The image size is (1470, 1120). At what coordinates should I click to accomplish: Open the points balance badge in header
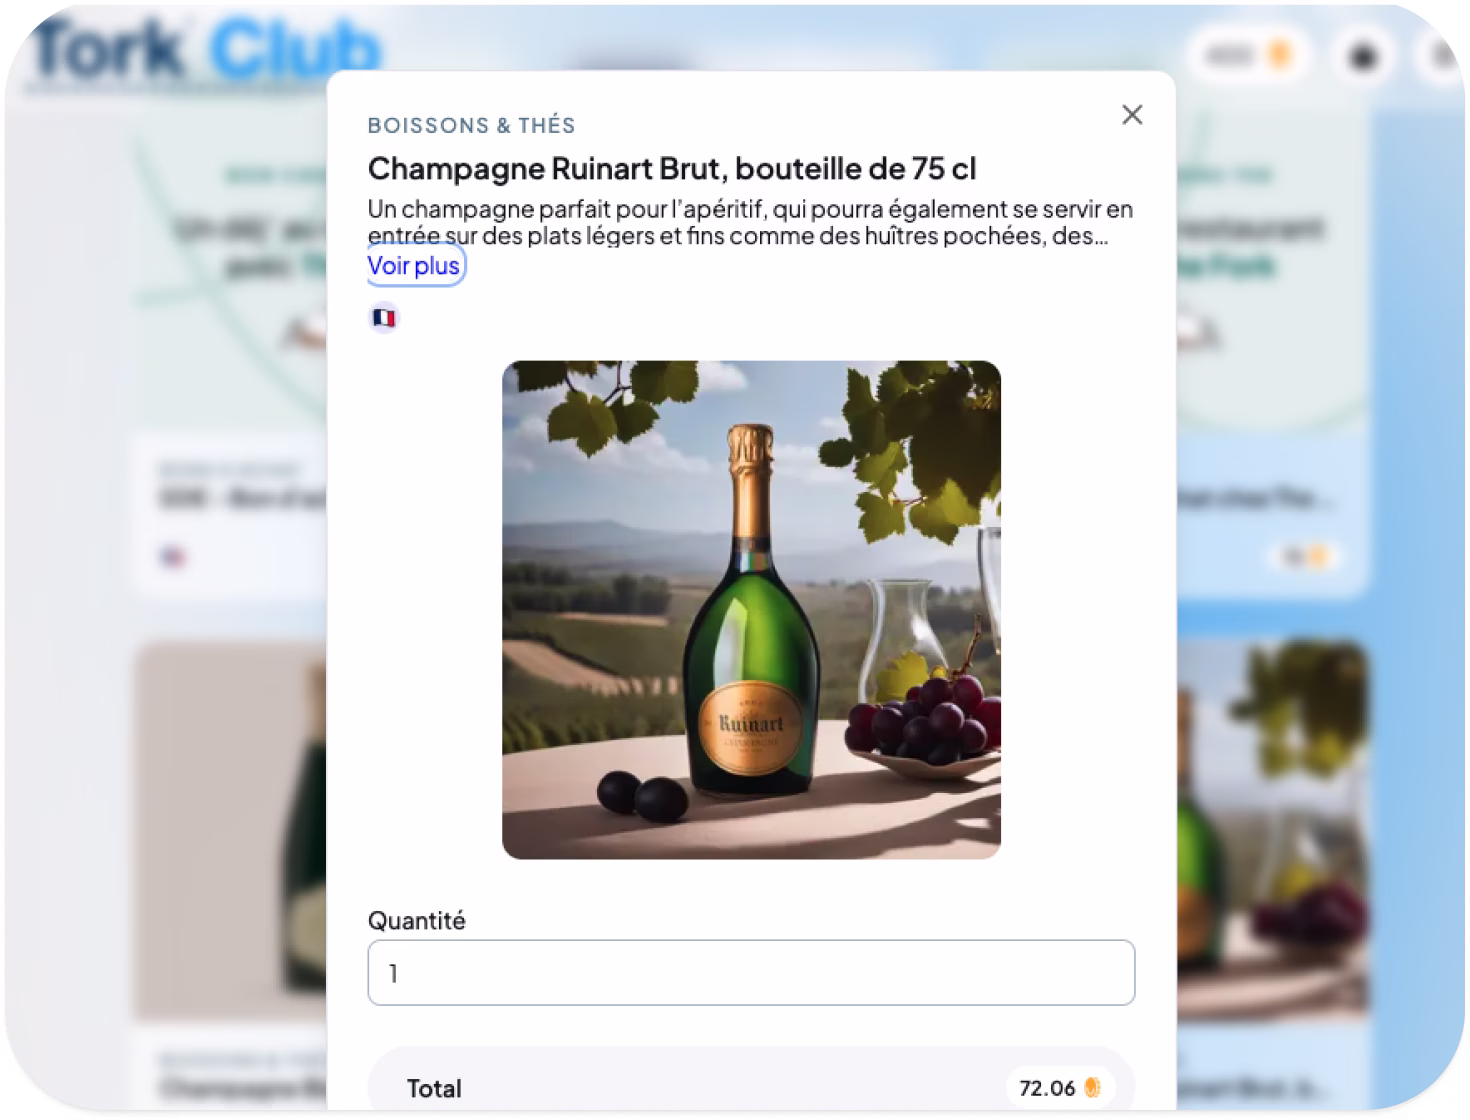(x=1246, y=54)
